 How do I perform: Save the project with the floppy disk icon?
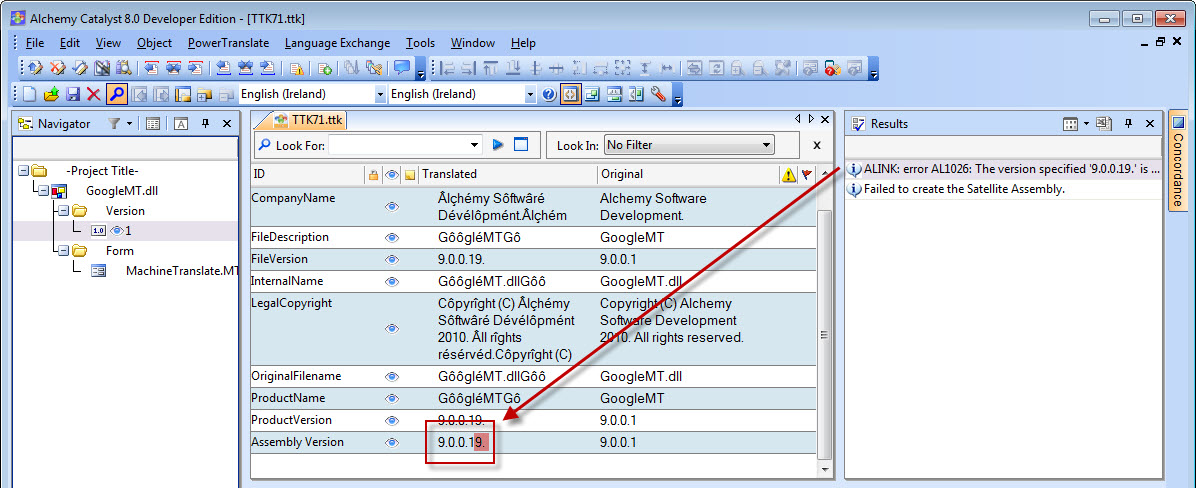pos(72,95)
